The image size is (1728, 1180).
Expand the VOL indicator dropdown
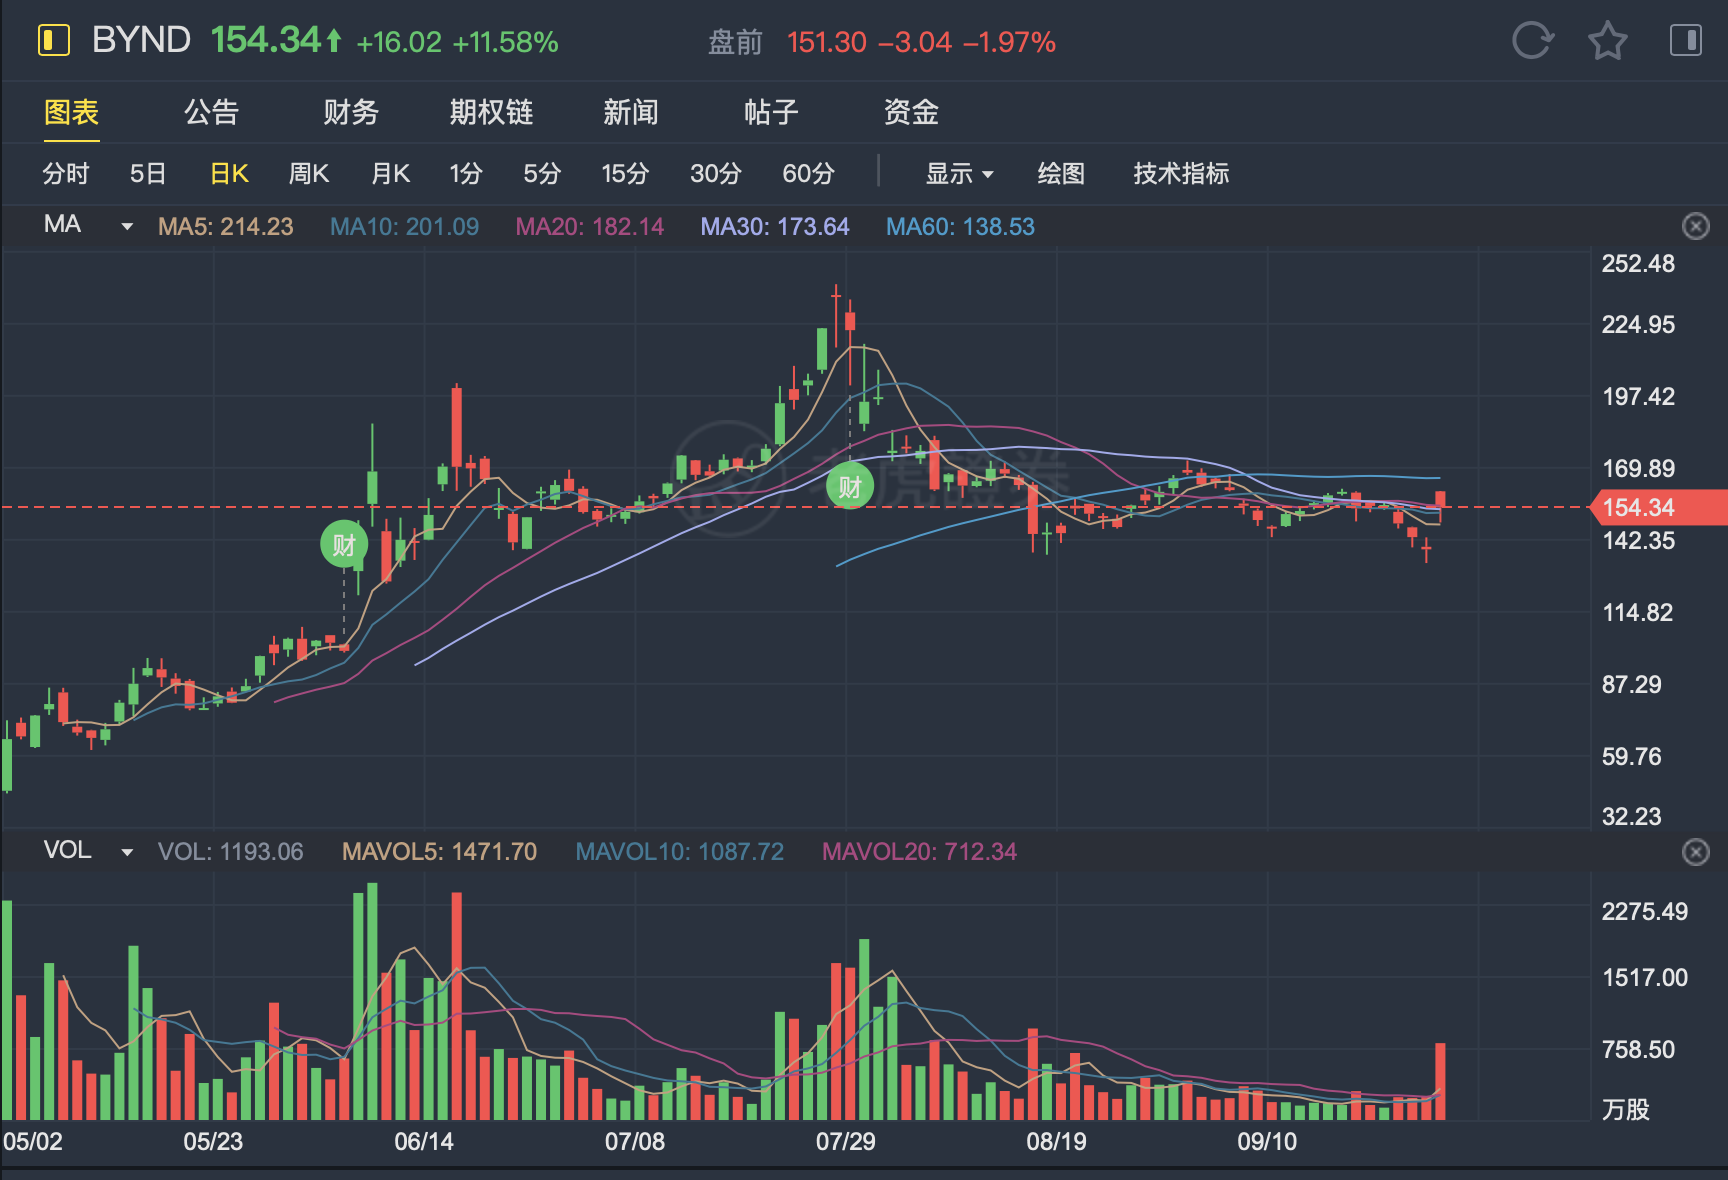[x=127, y=852]
